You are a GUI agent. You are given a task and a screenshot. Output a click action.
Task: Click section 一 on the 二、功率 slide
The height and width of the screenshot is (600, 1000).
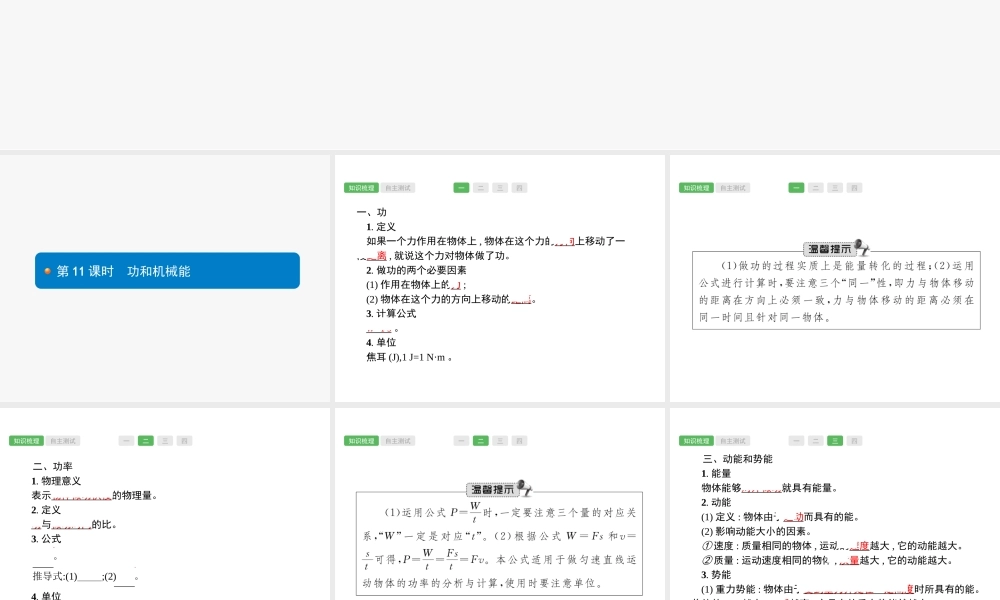click(x=126, y=441)
